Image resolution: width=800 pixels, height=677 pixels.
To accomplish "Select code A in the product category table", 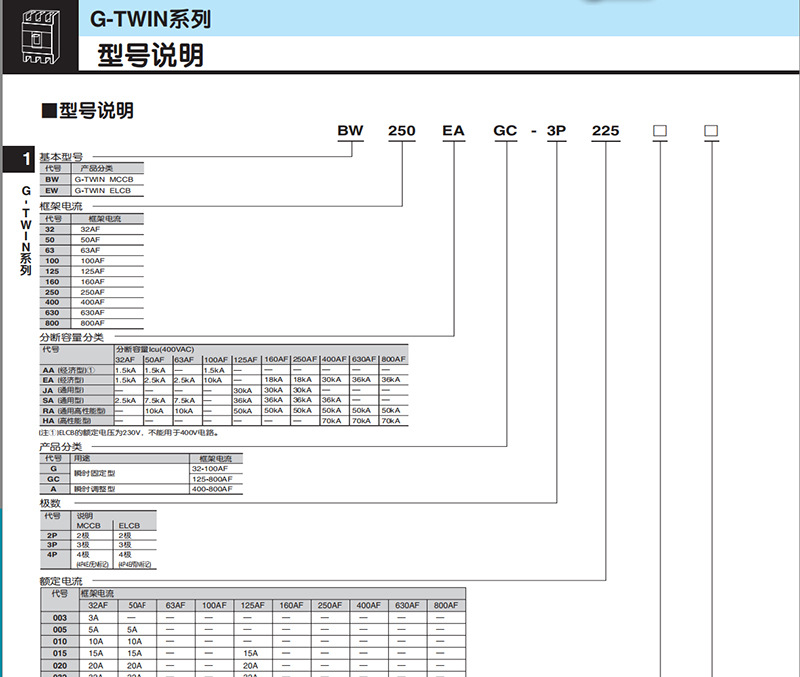I will pyautogui.click(x=53, y=489).
